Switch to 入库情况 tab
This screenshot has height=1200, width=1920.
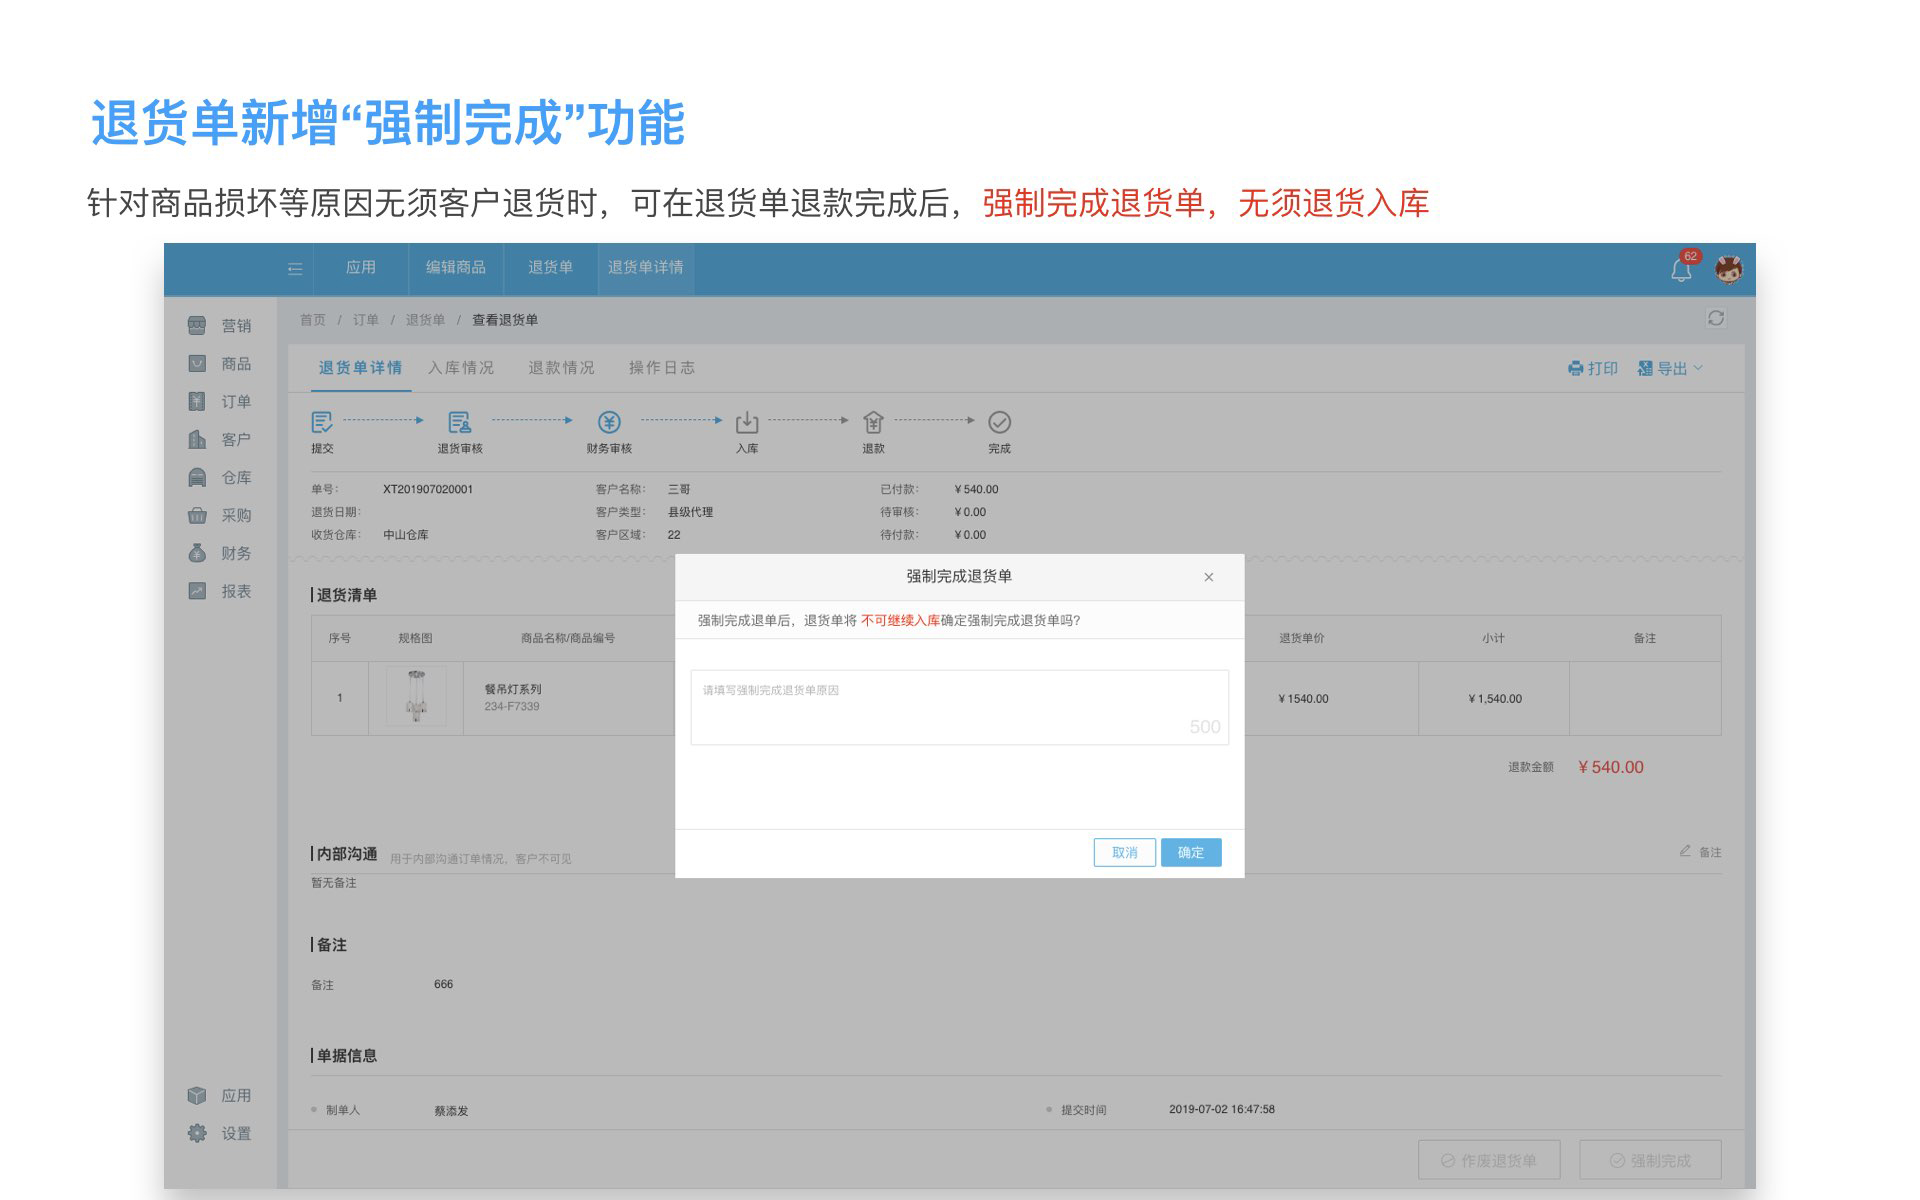461,368
